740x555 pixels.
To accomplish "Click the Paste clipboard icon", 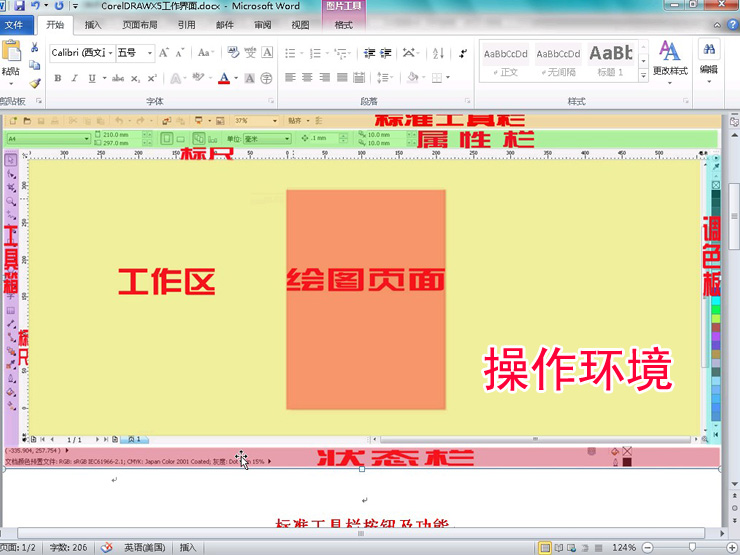I will [11, 55].
